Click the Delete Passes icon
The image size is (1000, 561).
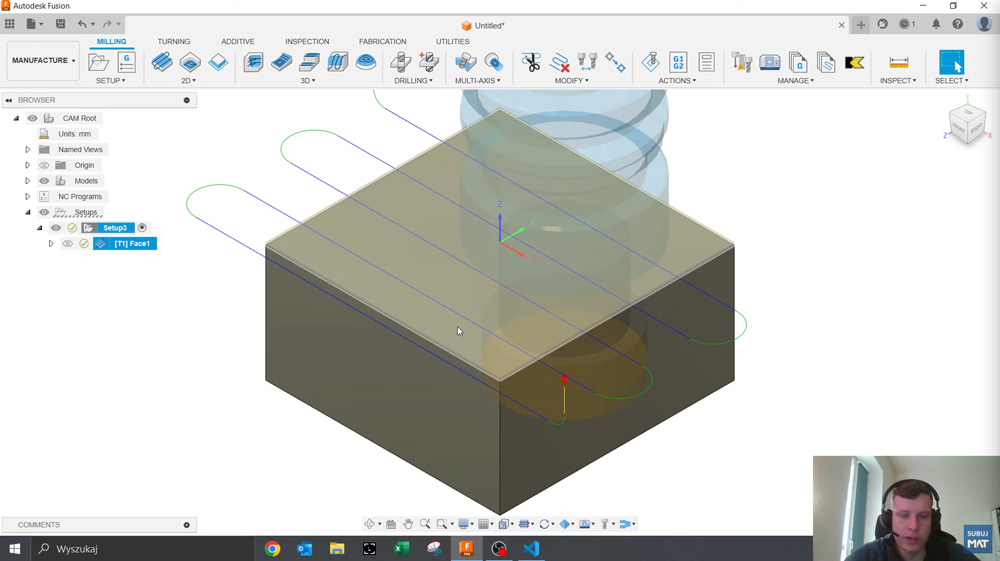click(x=559, y=62)
